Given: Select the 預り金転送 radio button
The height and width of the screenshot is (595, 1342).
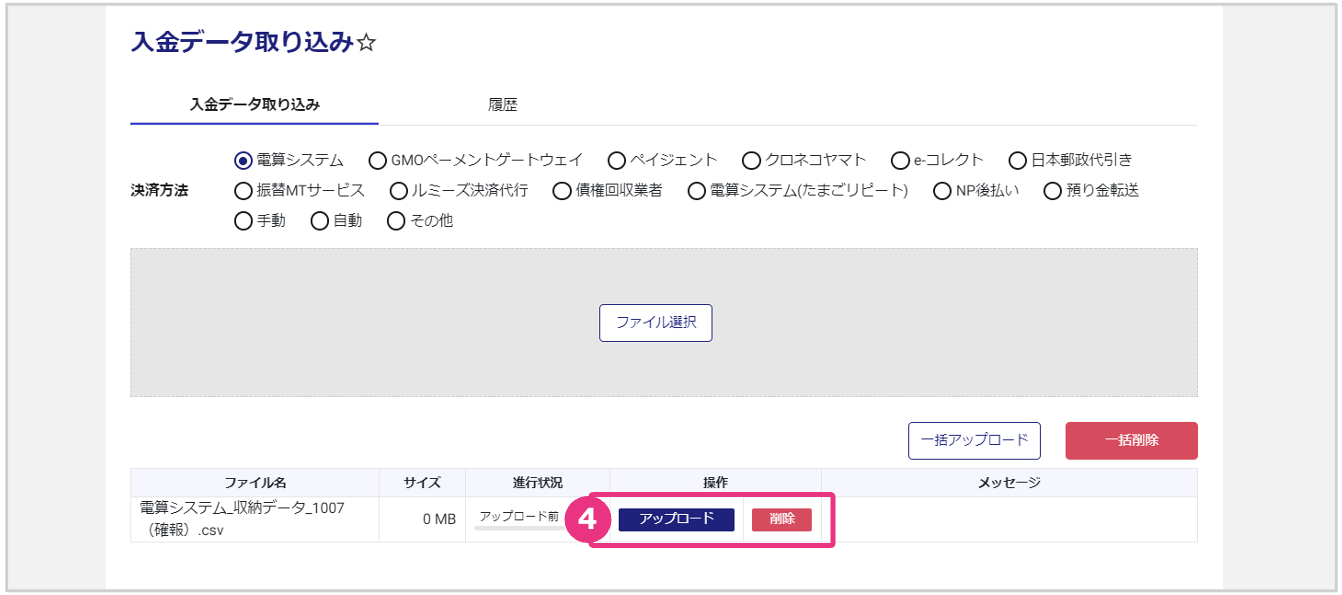Looking at the screenshot, I should pos(1052,190).
